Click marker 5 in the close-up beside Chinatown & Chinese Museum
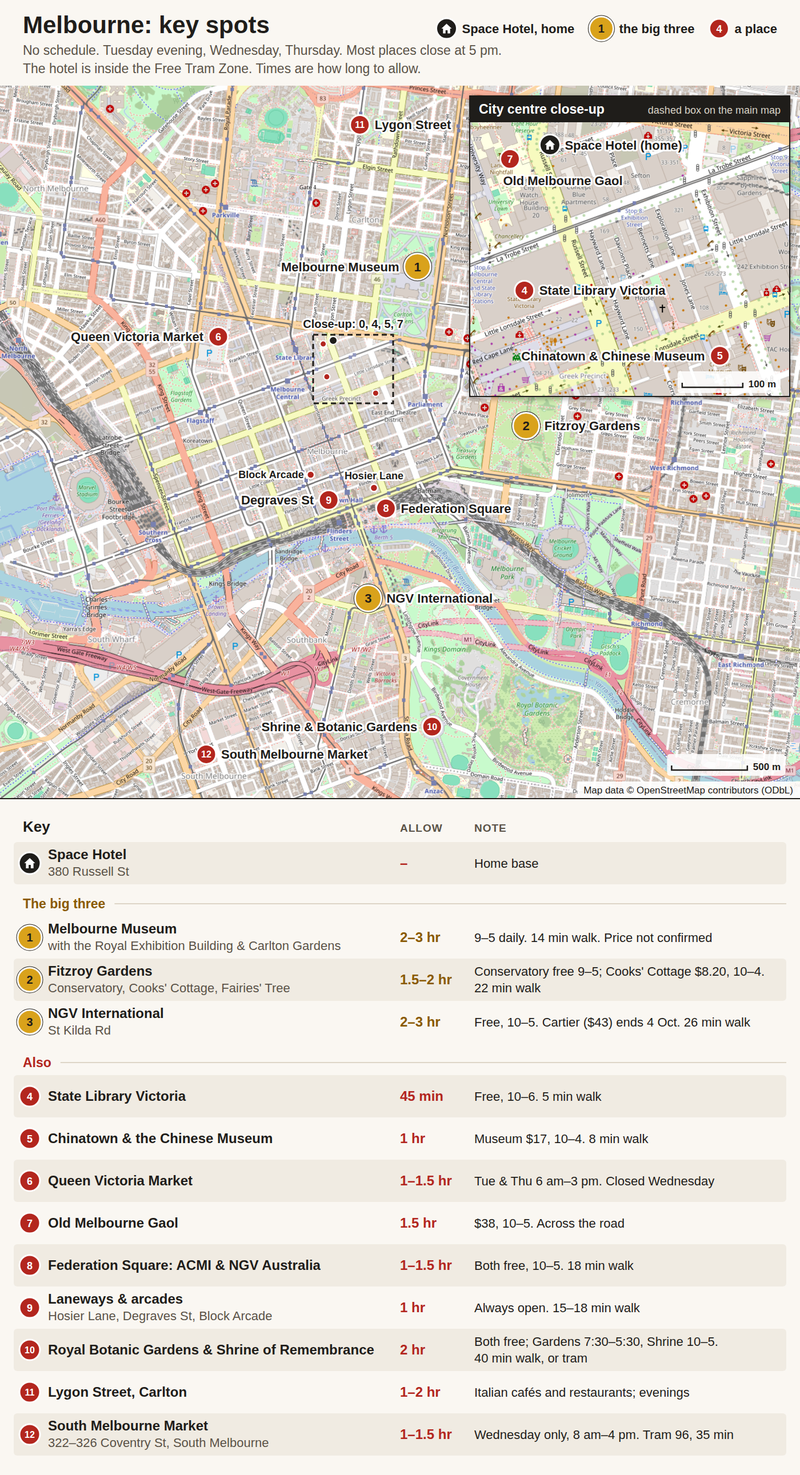 [719, 355]
